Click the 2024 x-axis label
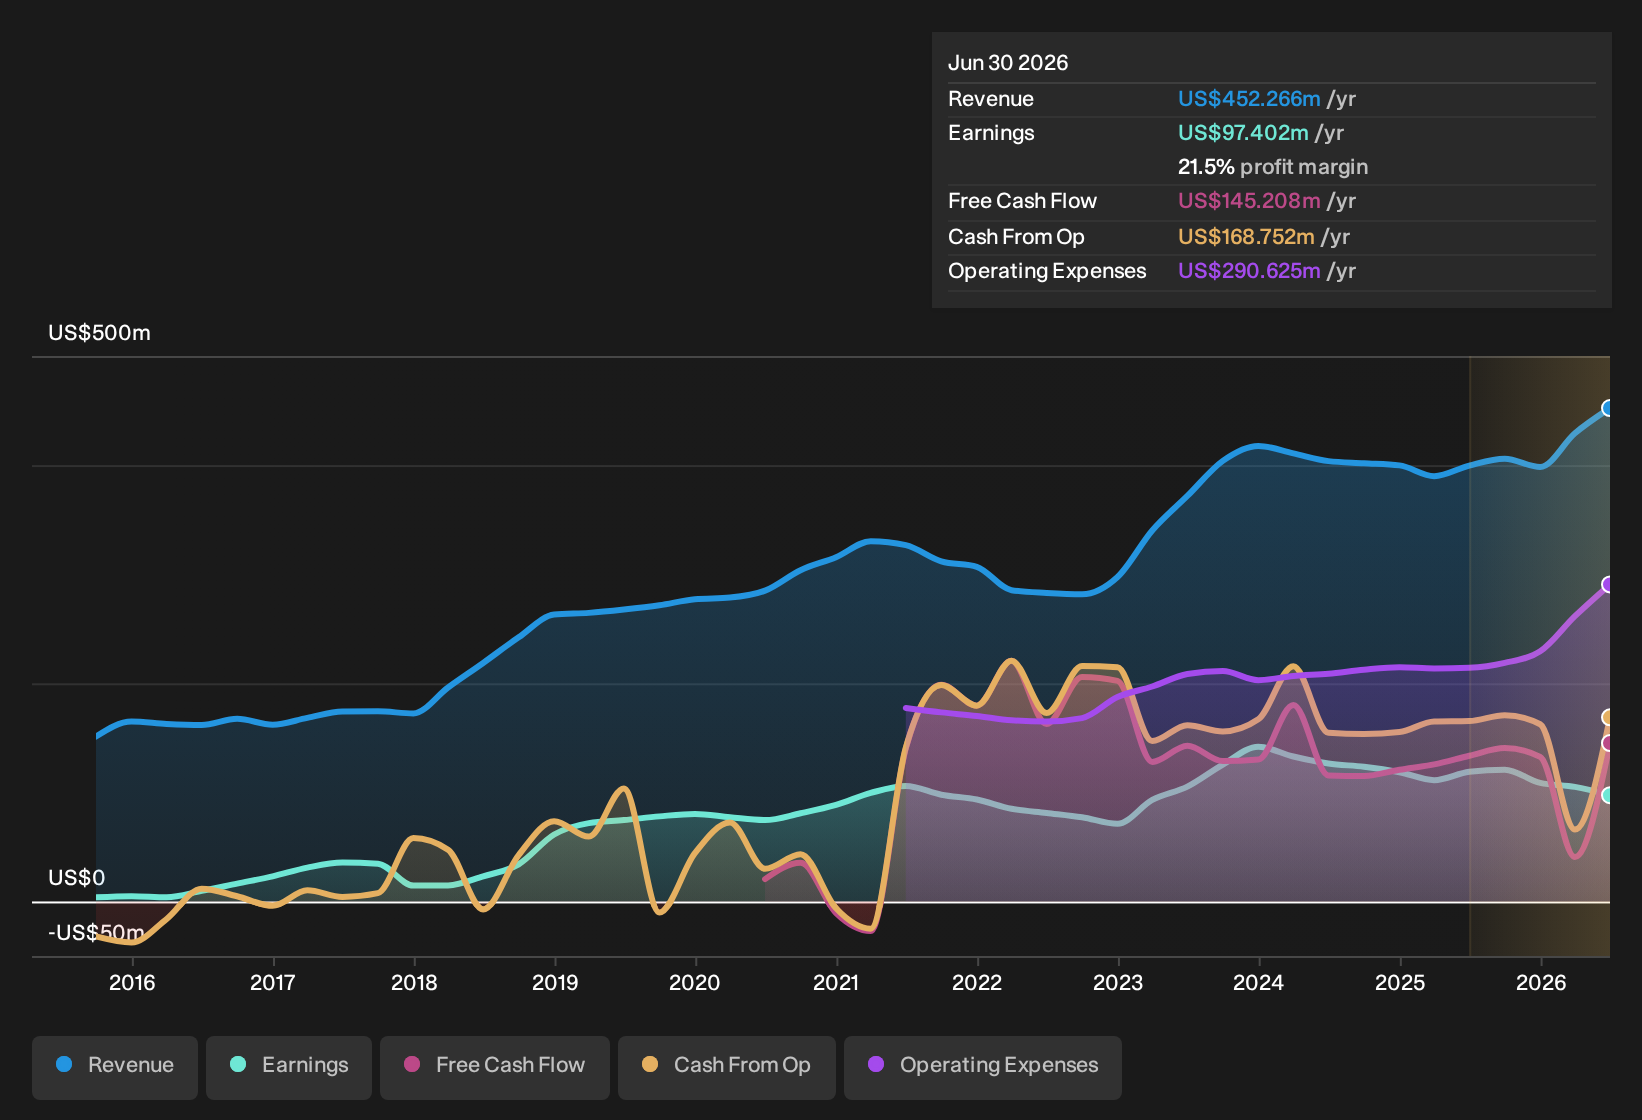 coord(1259,983)
